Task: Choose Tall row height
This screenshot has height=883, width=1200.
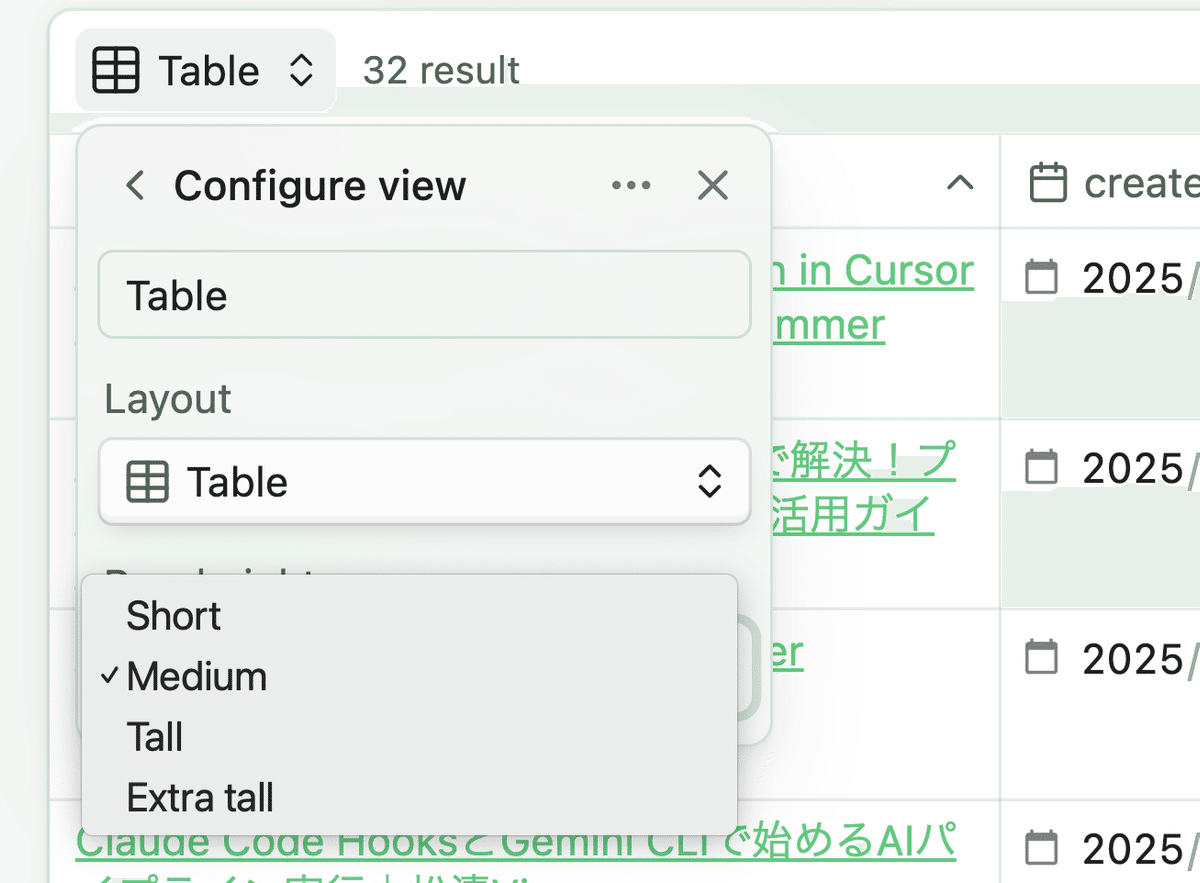Action: pos(155,738)
